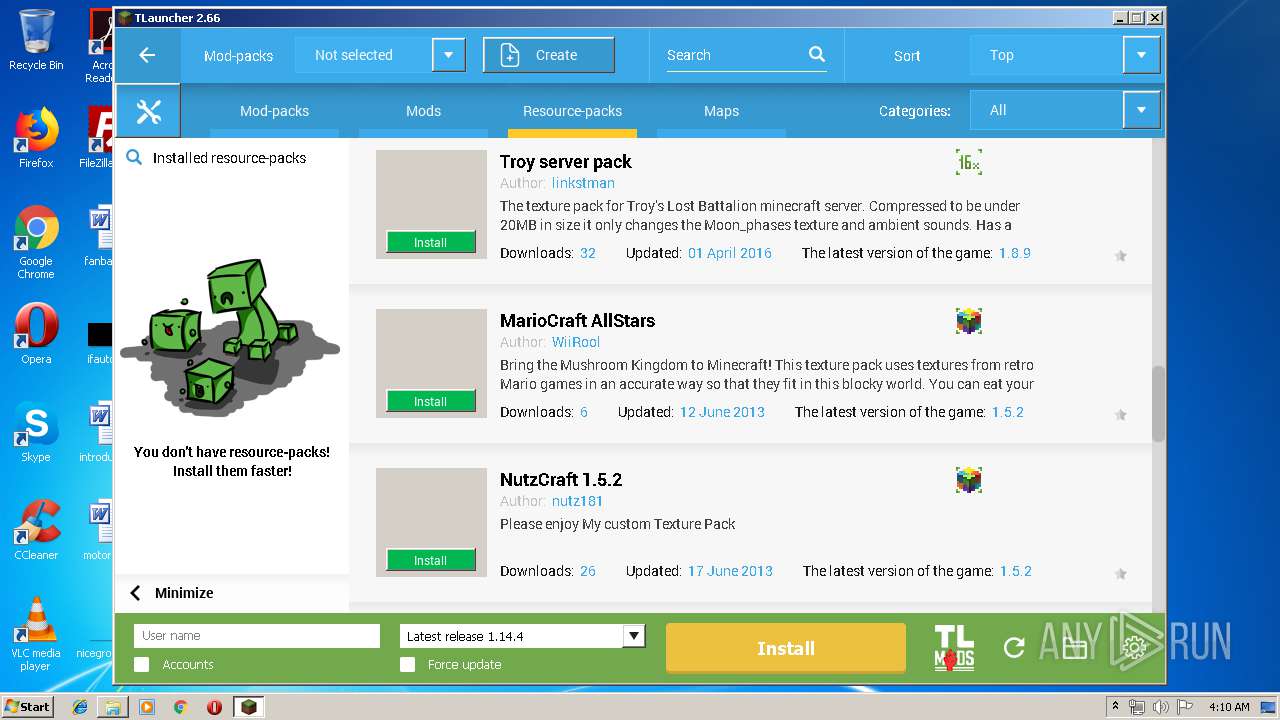The width and height of the screenshot is (1280, 720).
Task: Click the colorful cube icon of MarioCraft AllStars
Action: pos(968,321)
